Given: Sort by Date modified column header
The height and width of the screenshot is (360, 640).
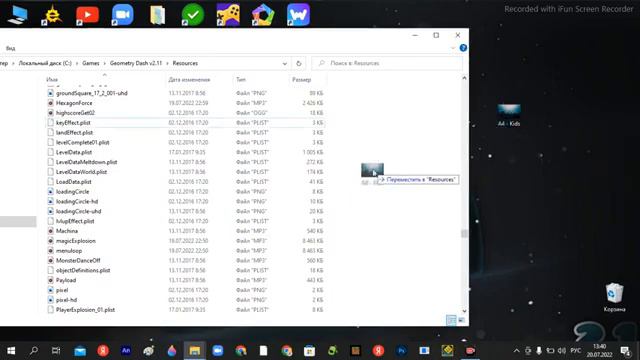Looking at the screenshot, I should click(189, 80).
